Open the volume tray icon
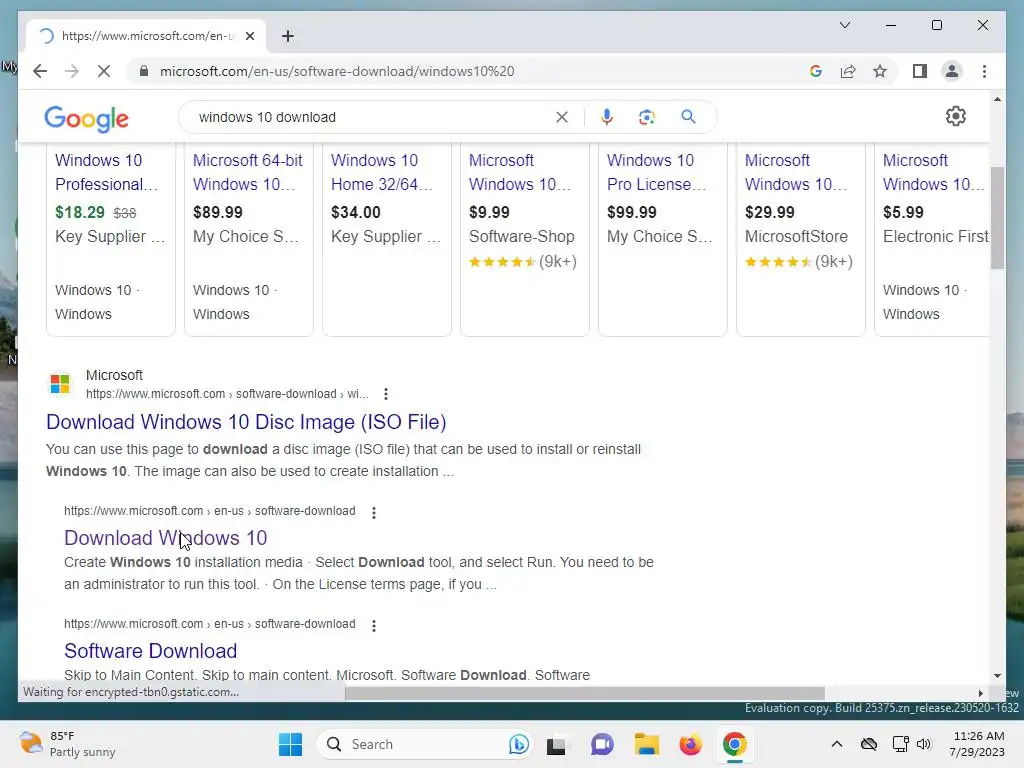 tap(923, 744)
